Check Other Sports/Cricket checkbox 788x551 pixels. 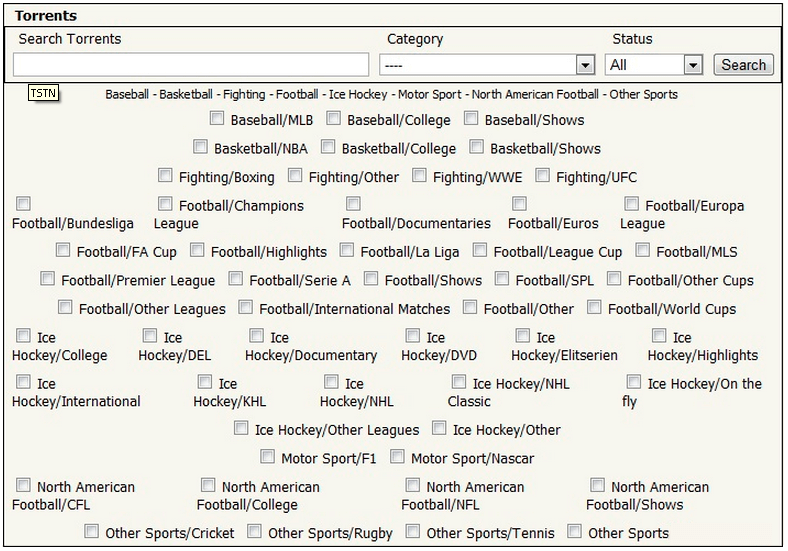point(91,531)
